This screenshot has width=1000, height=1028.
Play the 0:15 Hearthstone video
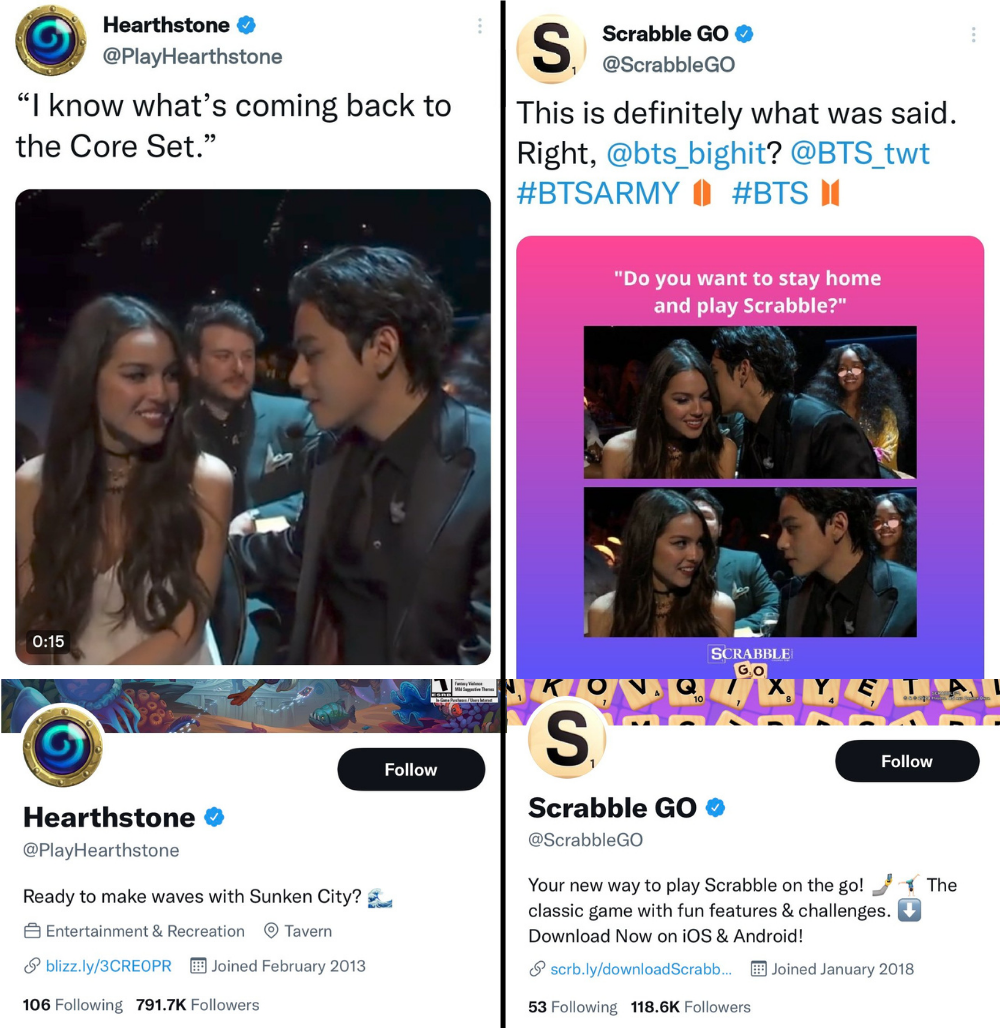coord(253,427)
